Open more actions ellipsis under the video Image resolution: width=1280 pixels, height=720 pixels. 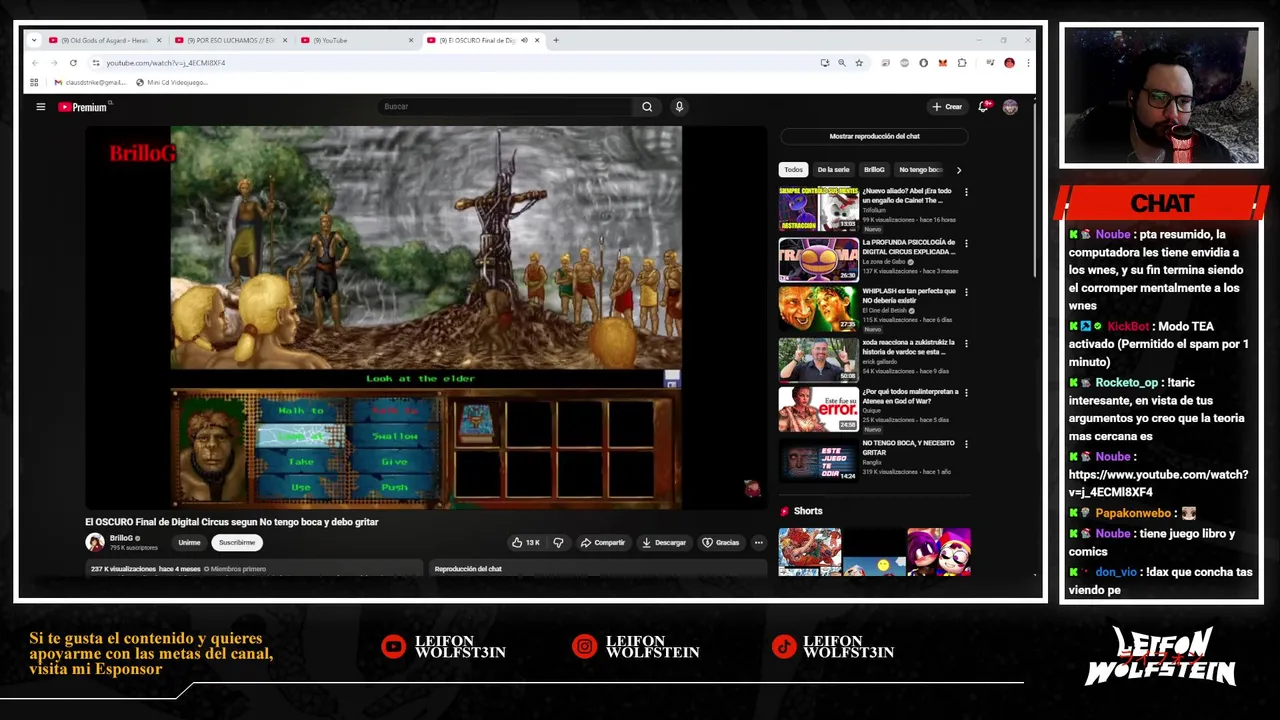click(758, 543)
